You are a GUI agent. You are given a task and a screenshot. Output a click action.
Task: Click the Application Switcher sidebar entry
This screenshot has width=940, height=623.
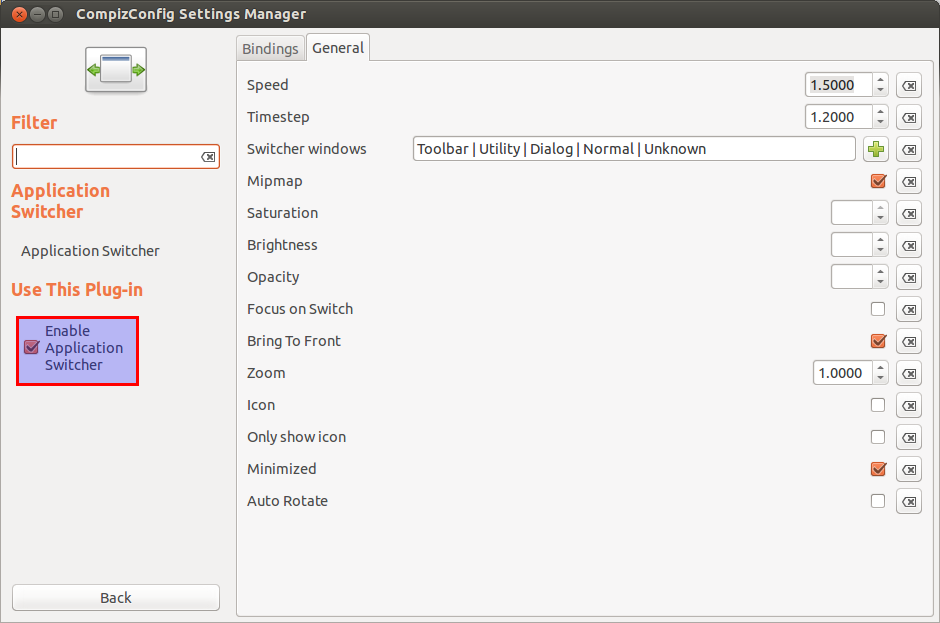point(90,251)
